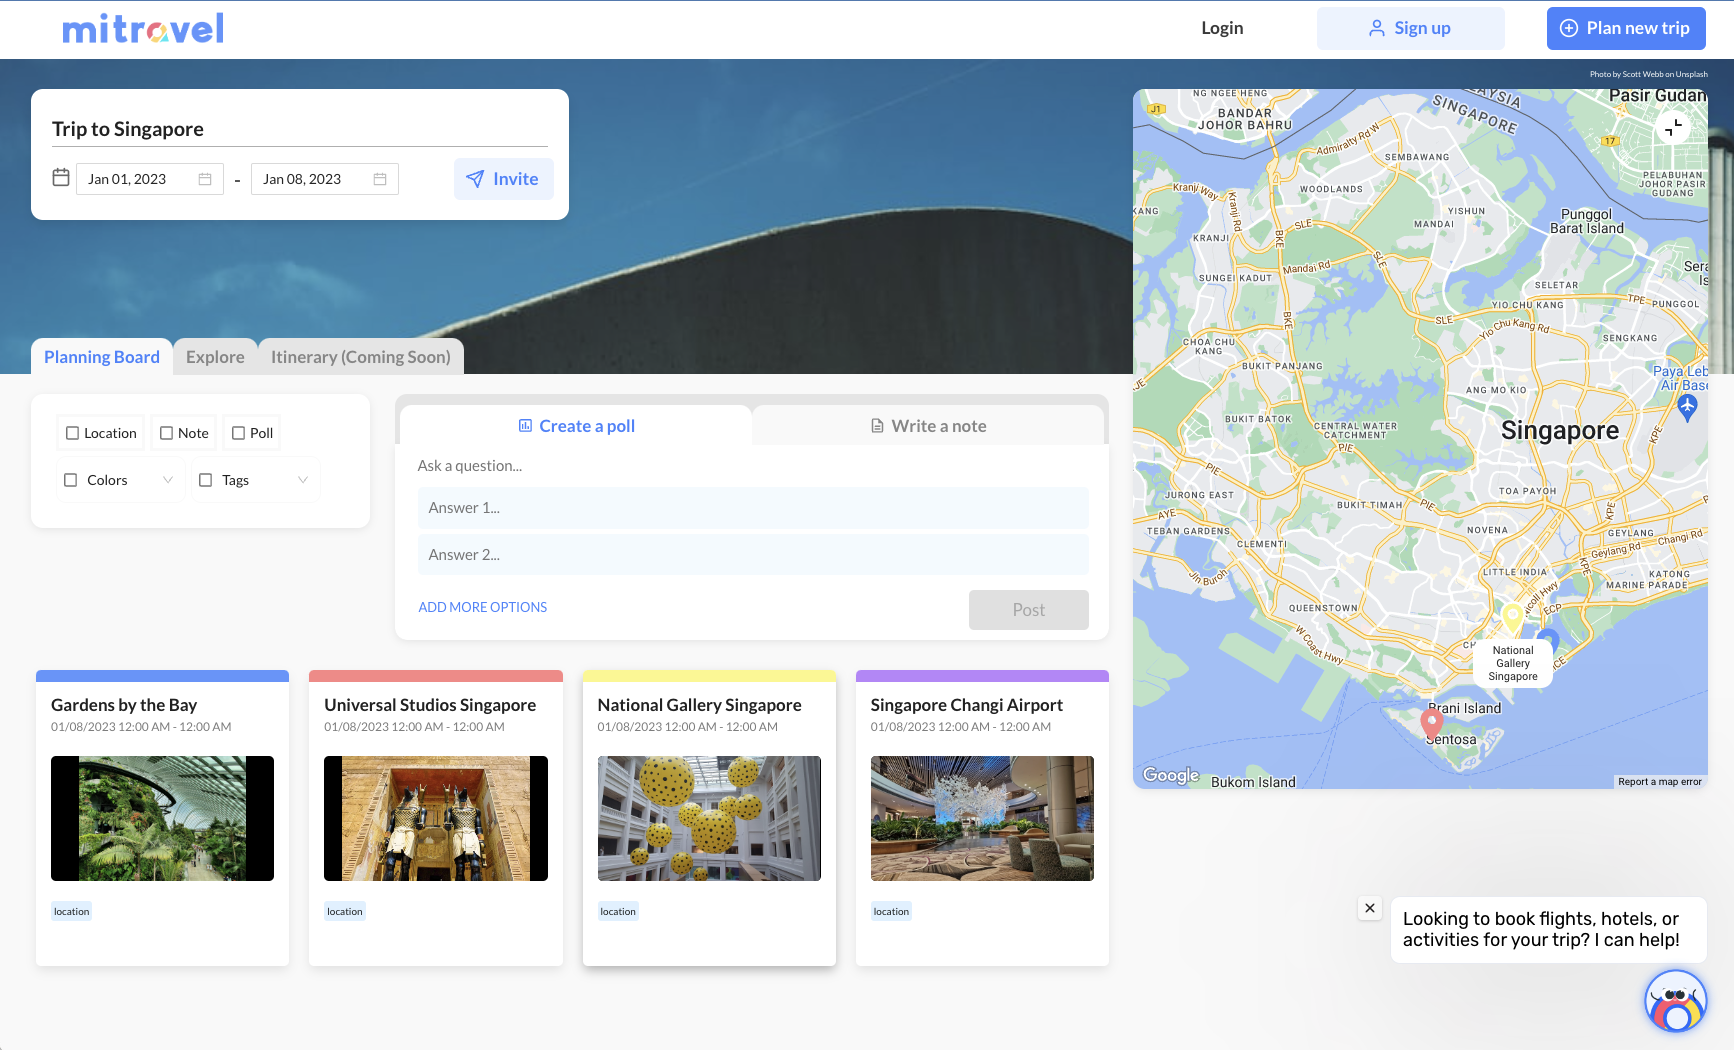Image resolution: width=1734 pixels, height=1050 pixels.
Task: Click the airport plane marker on map
Action: click(1687, 406)
